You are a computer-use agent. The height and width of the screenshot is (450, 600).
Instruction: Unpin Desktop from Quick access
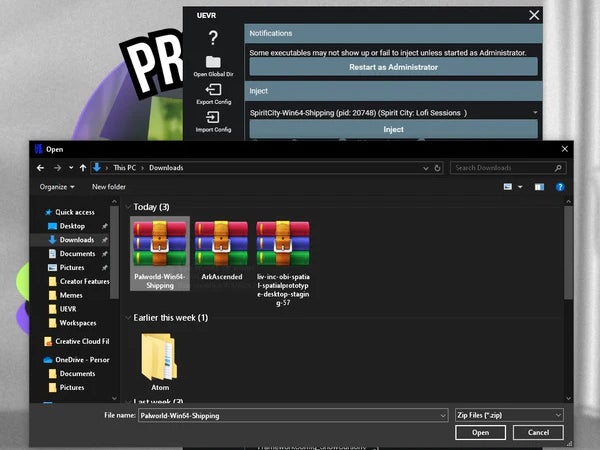pyautogui.click(x=104, y=226)
